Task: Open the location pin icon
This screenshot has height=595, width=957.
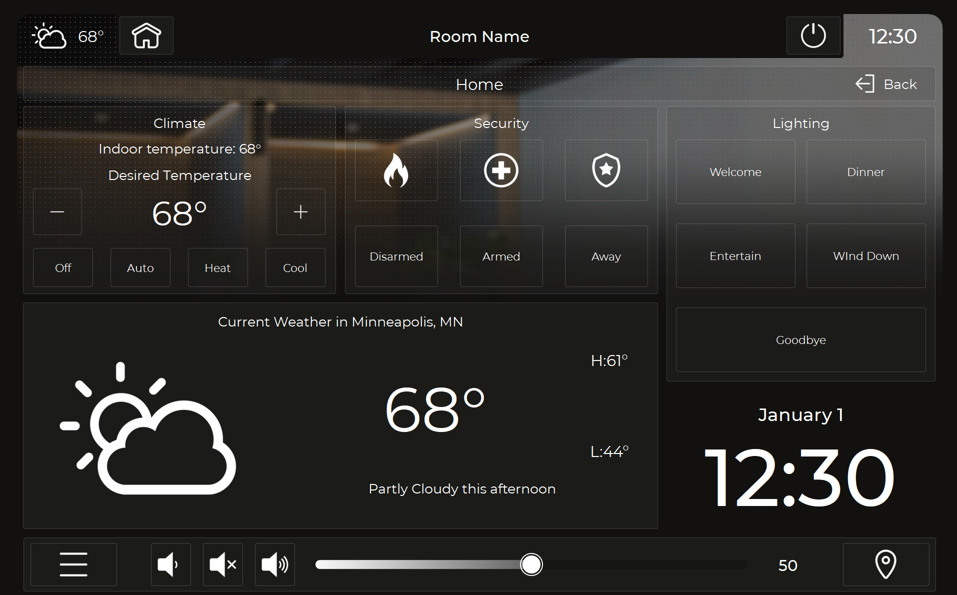Action: pos(886,564)
